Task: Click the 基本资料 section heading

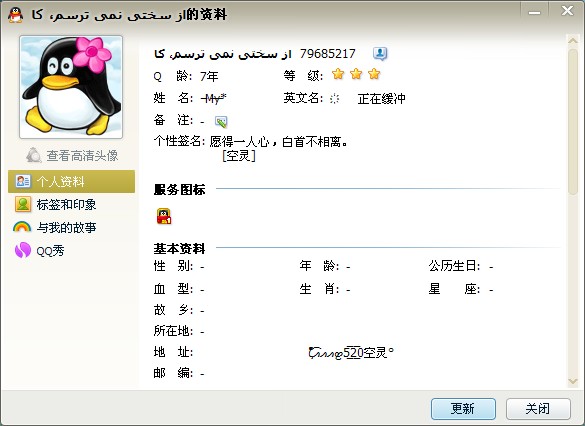Action: (179, 248)
